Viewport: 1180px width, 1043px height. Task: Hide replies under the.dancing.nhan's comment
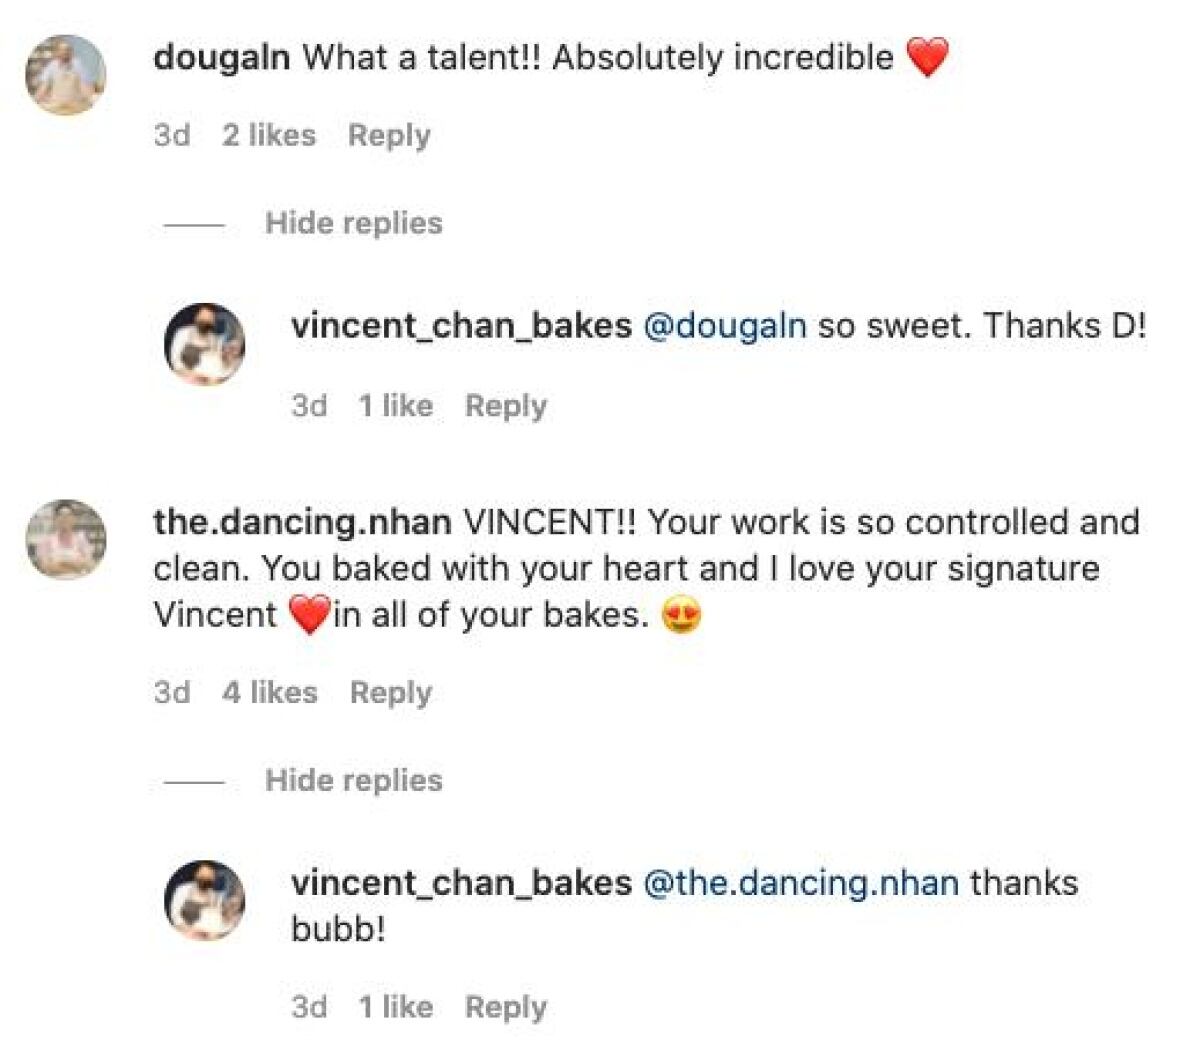pos(353,780)
